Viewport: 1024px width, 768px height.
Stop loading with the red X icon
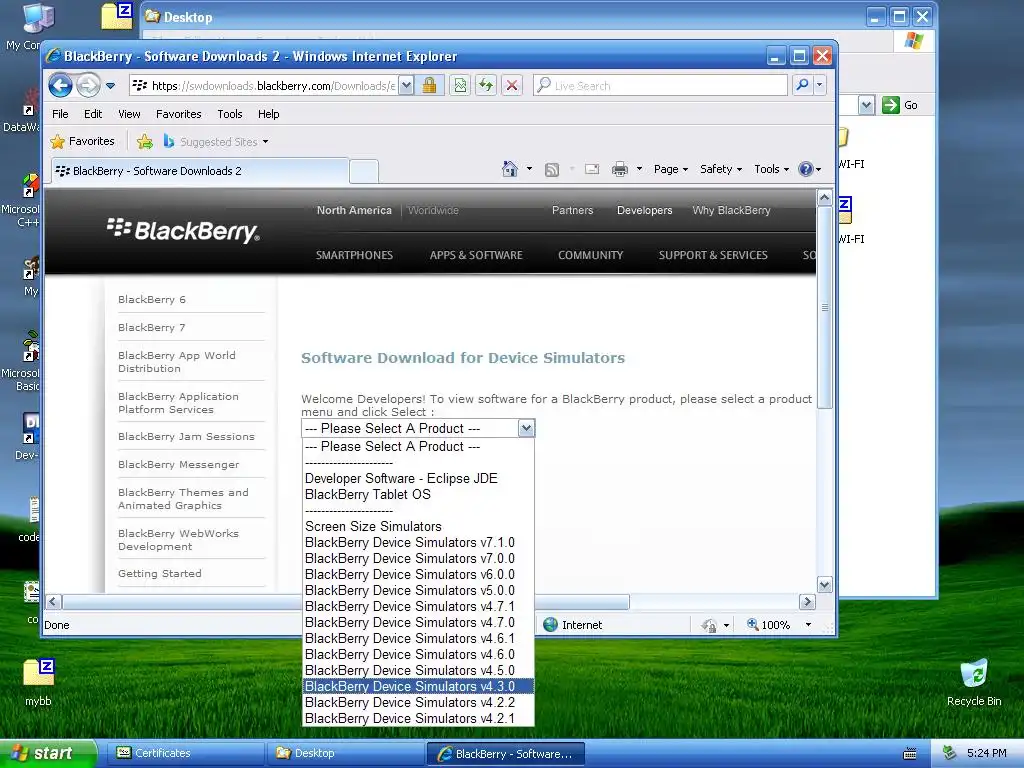click(x=512, y=86)
